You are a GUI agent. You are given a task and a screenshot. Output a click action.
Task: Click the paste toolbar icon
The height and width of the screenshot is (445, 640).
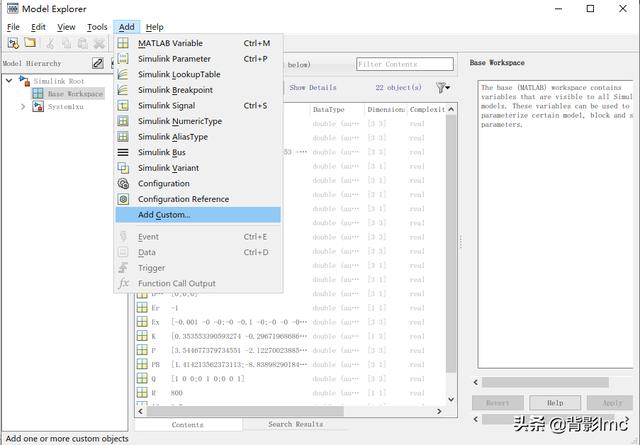(82, 43)
